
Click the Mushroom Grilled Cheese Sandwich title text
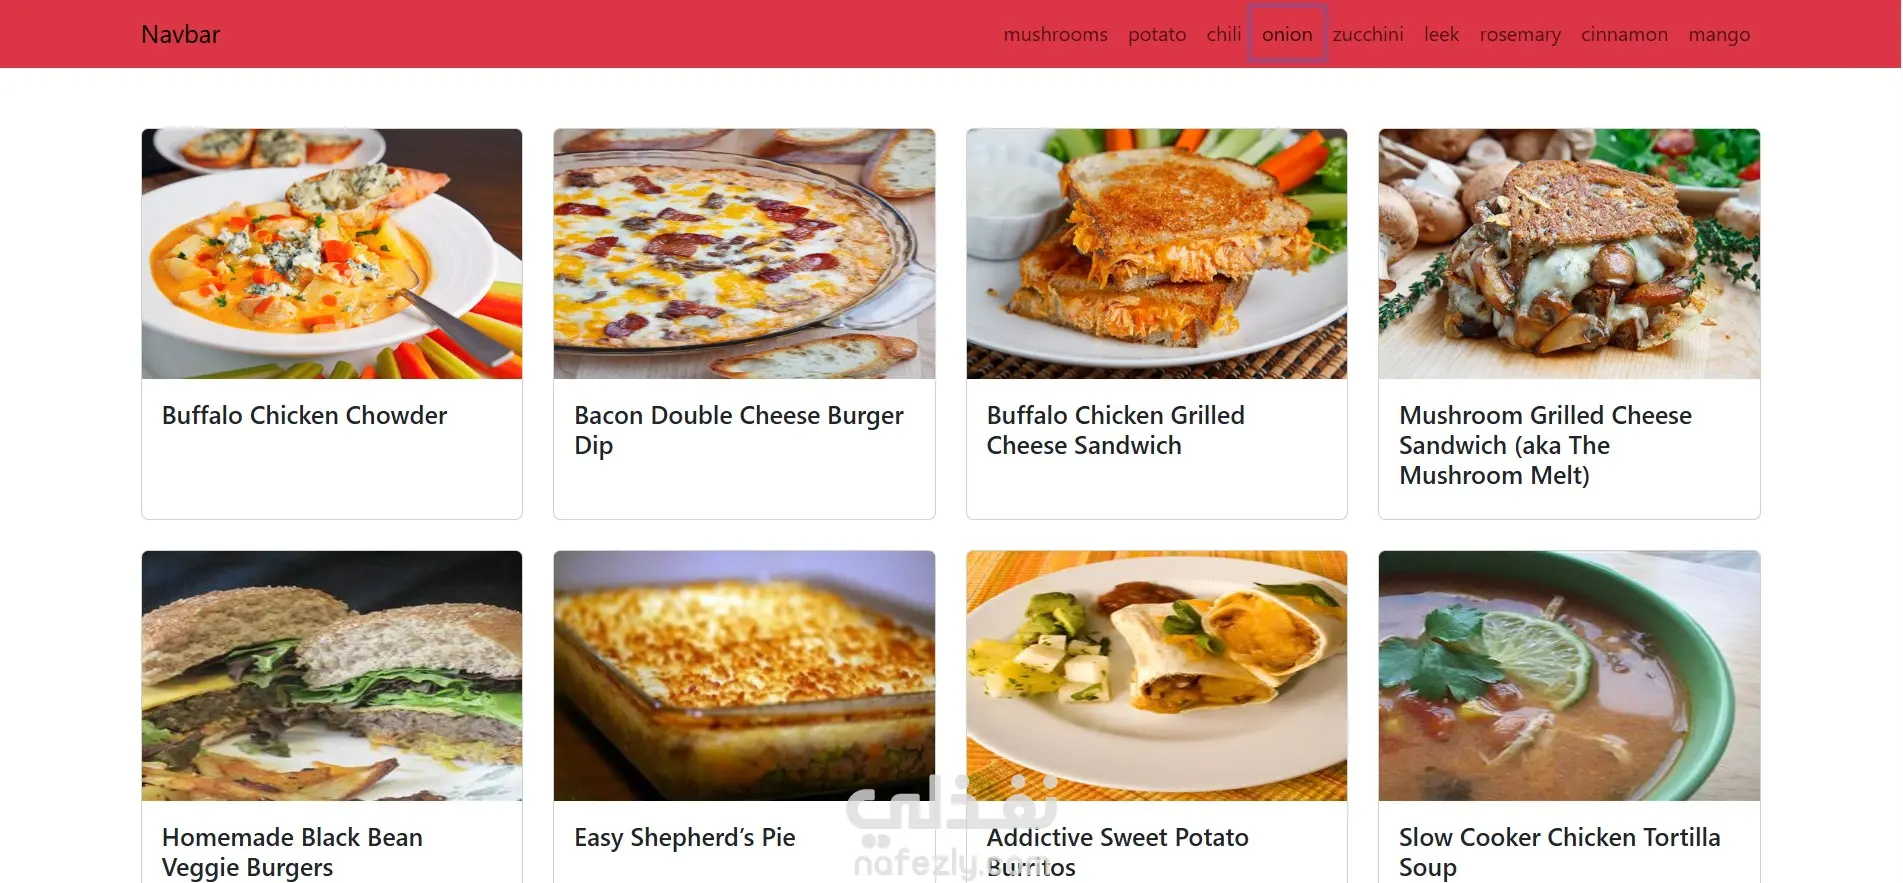[x=1545, y=445]
